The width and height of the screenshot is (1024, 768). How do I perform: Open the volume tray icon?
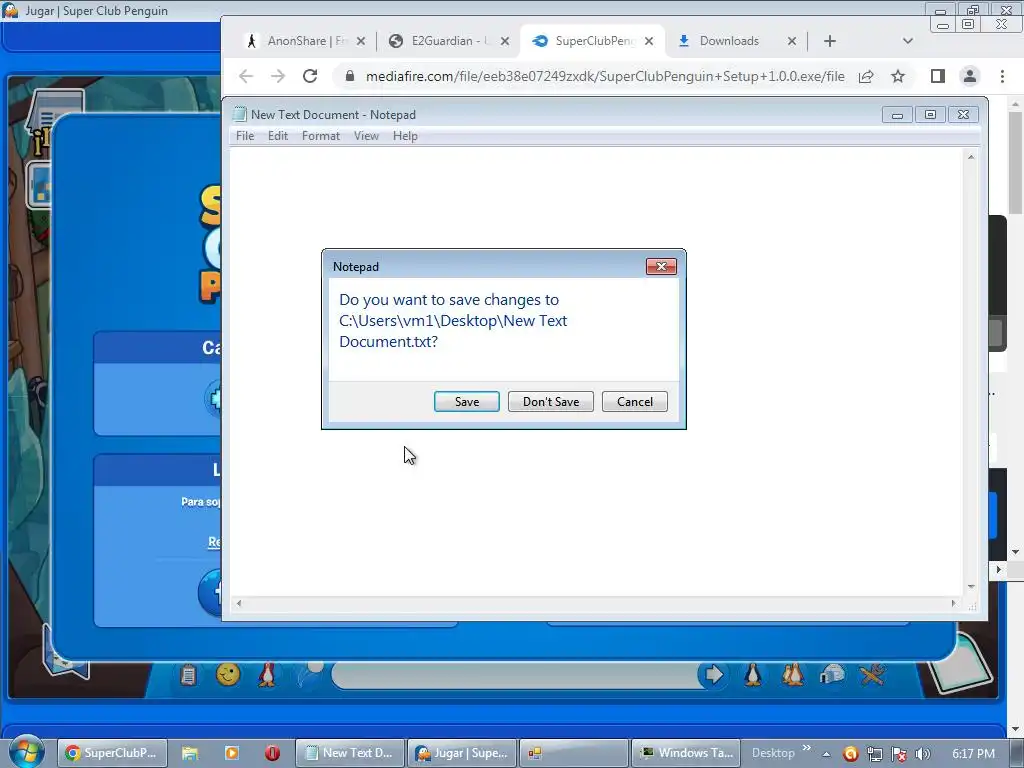922,754
